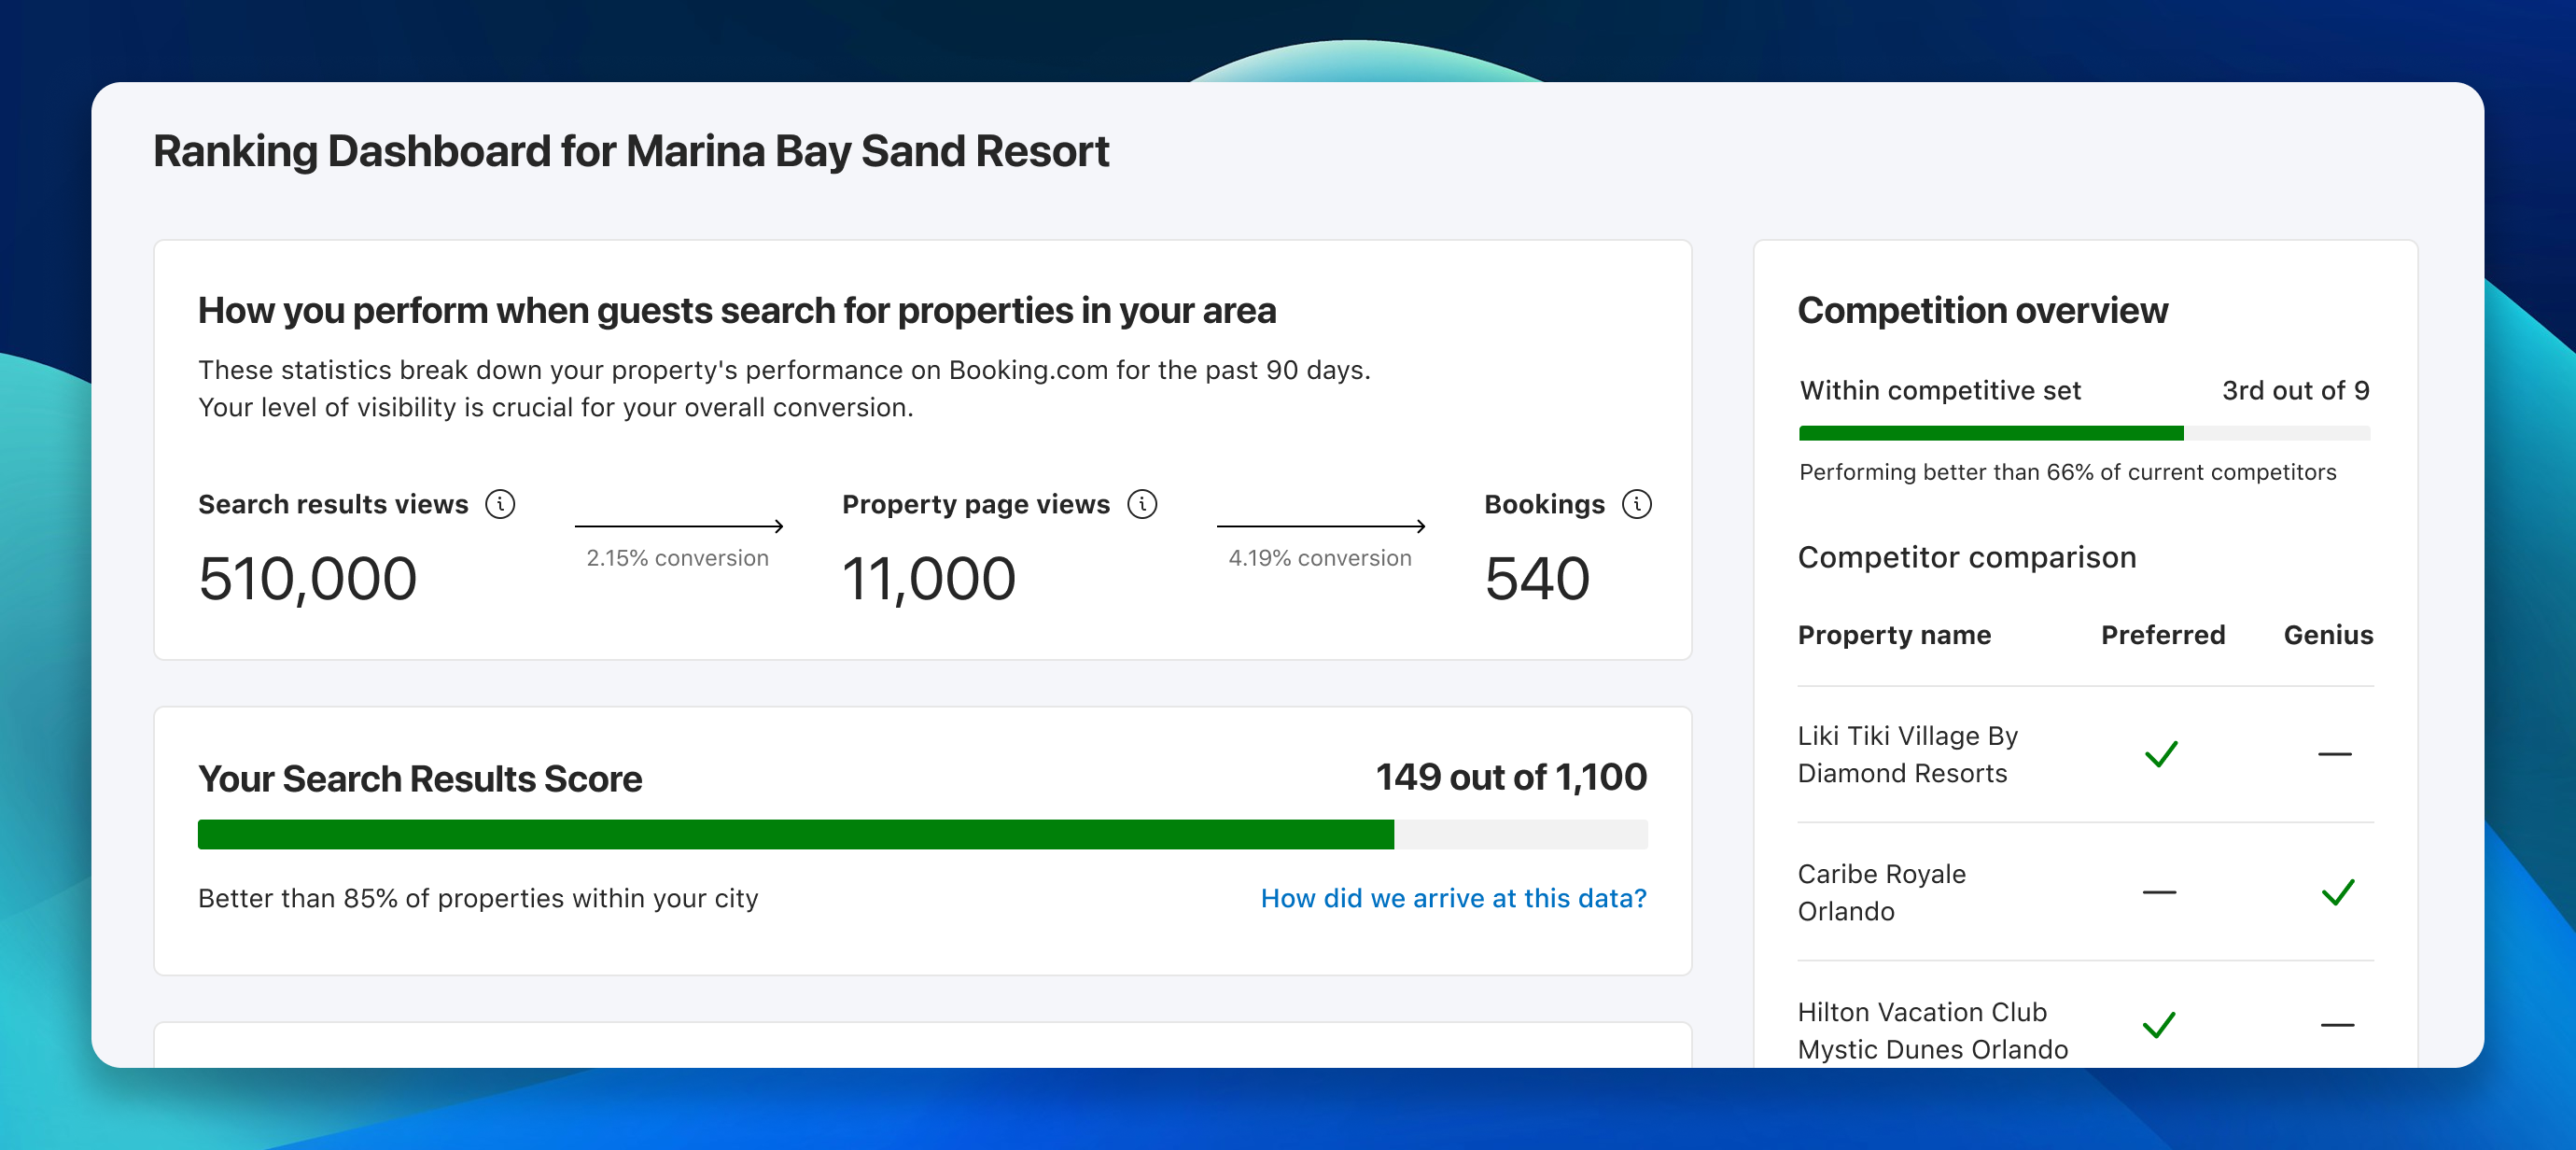
Task: Click the competitive set ranking progress bar
Action: click(x=2084, y=433)
